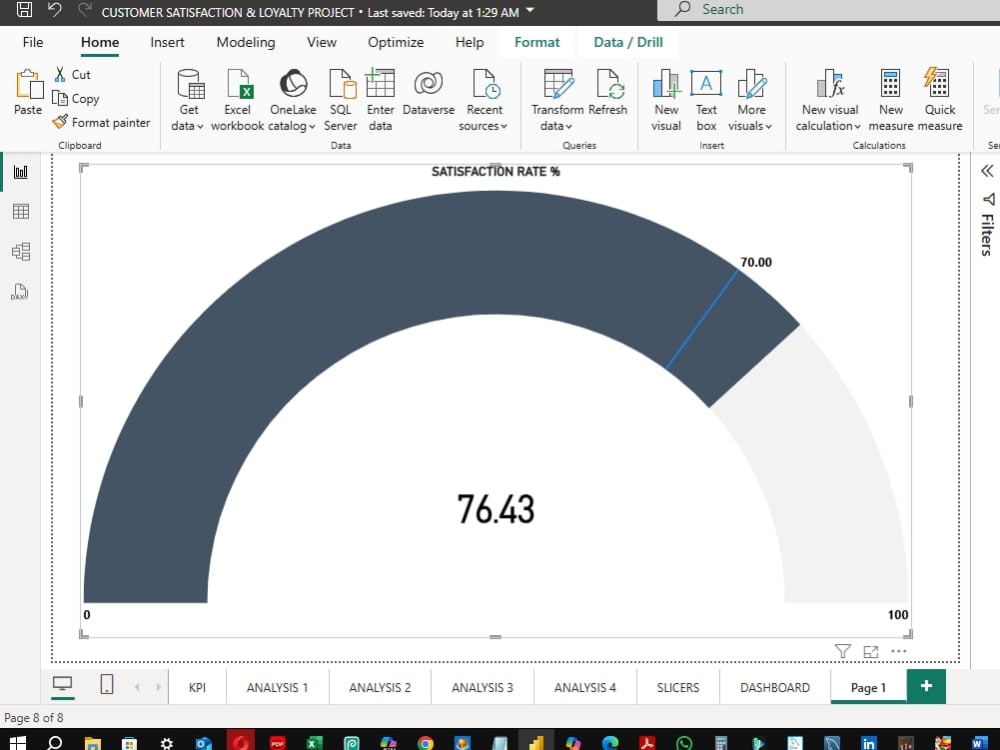The image size is (1000, 750).
Task: Open the Transform data dropdown
Action: click(x=557, y=99)
